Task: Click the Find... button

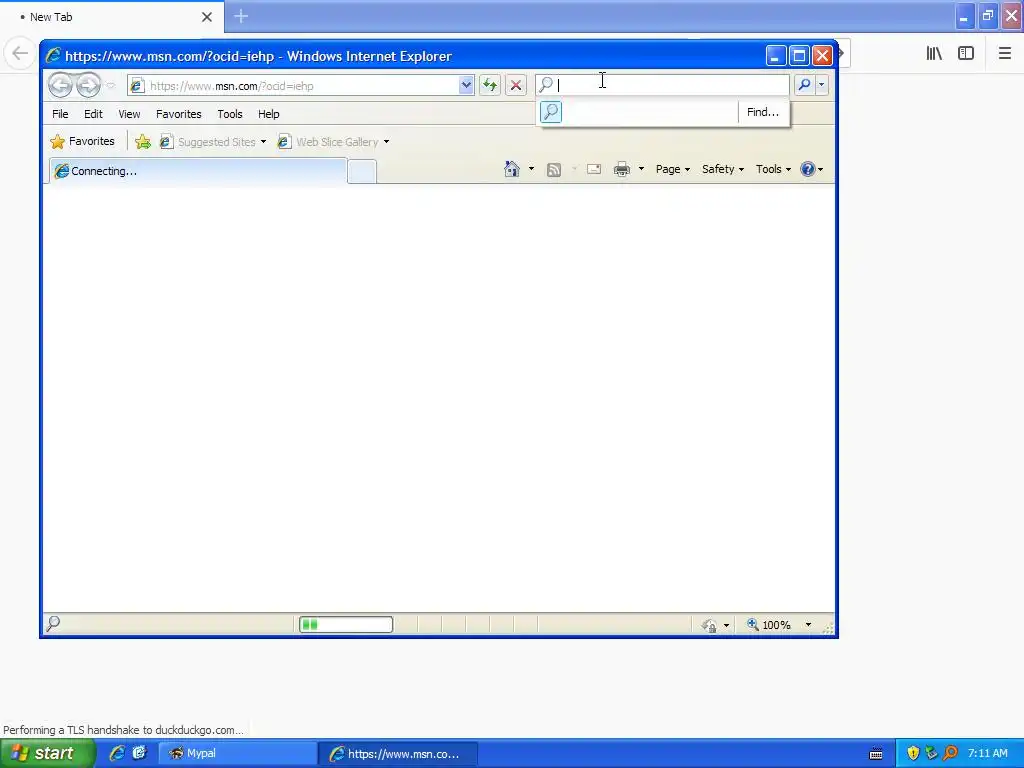Action: pos(763,112)
